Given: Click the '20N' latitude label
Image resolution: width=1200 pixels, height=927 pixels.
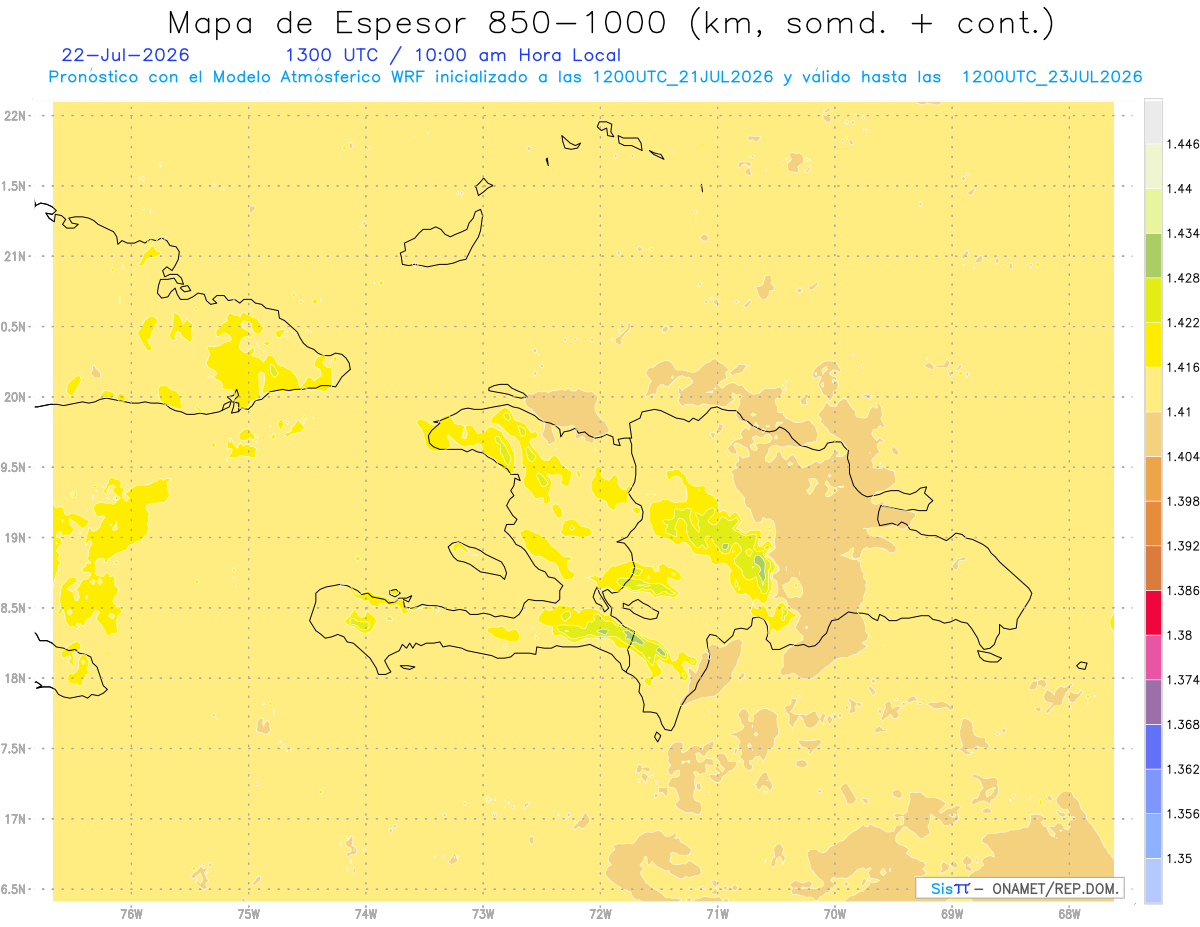Looking at the screenshot, I should coord(15,398).
